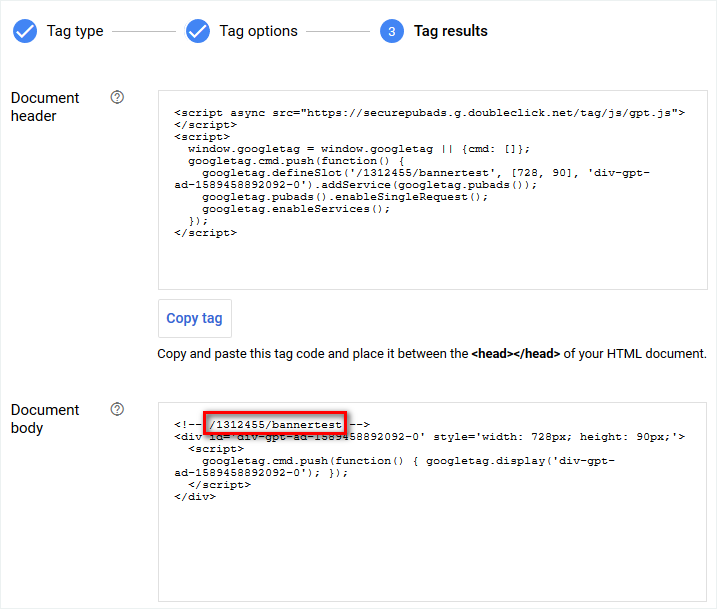Click the Tag options step checkmark icon
This screenshot has width=717, height=609.
click(x=198, y=31)
